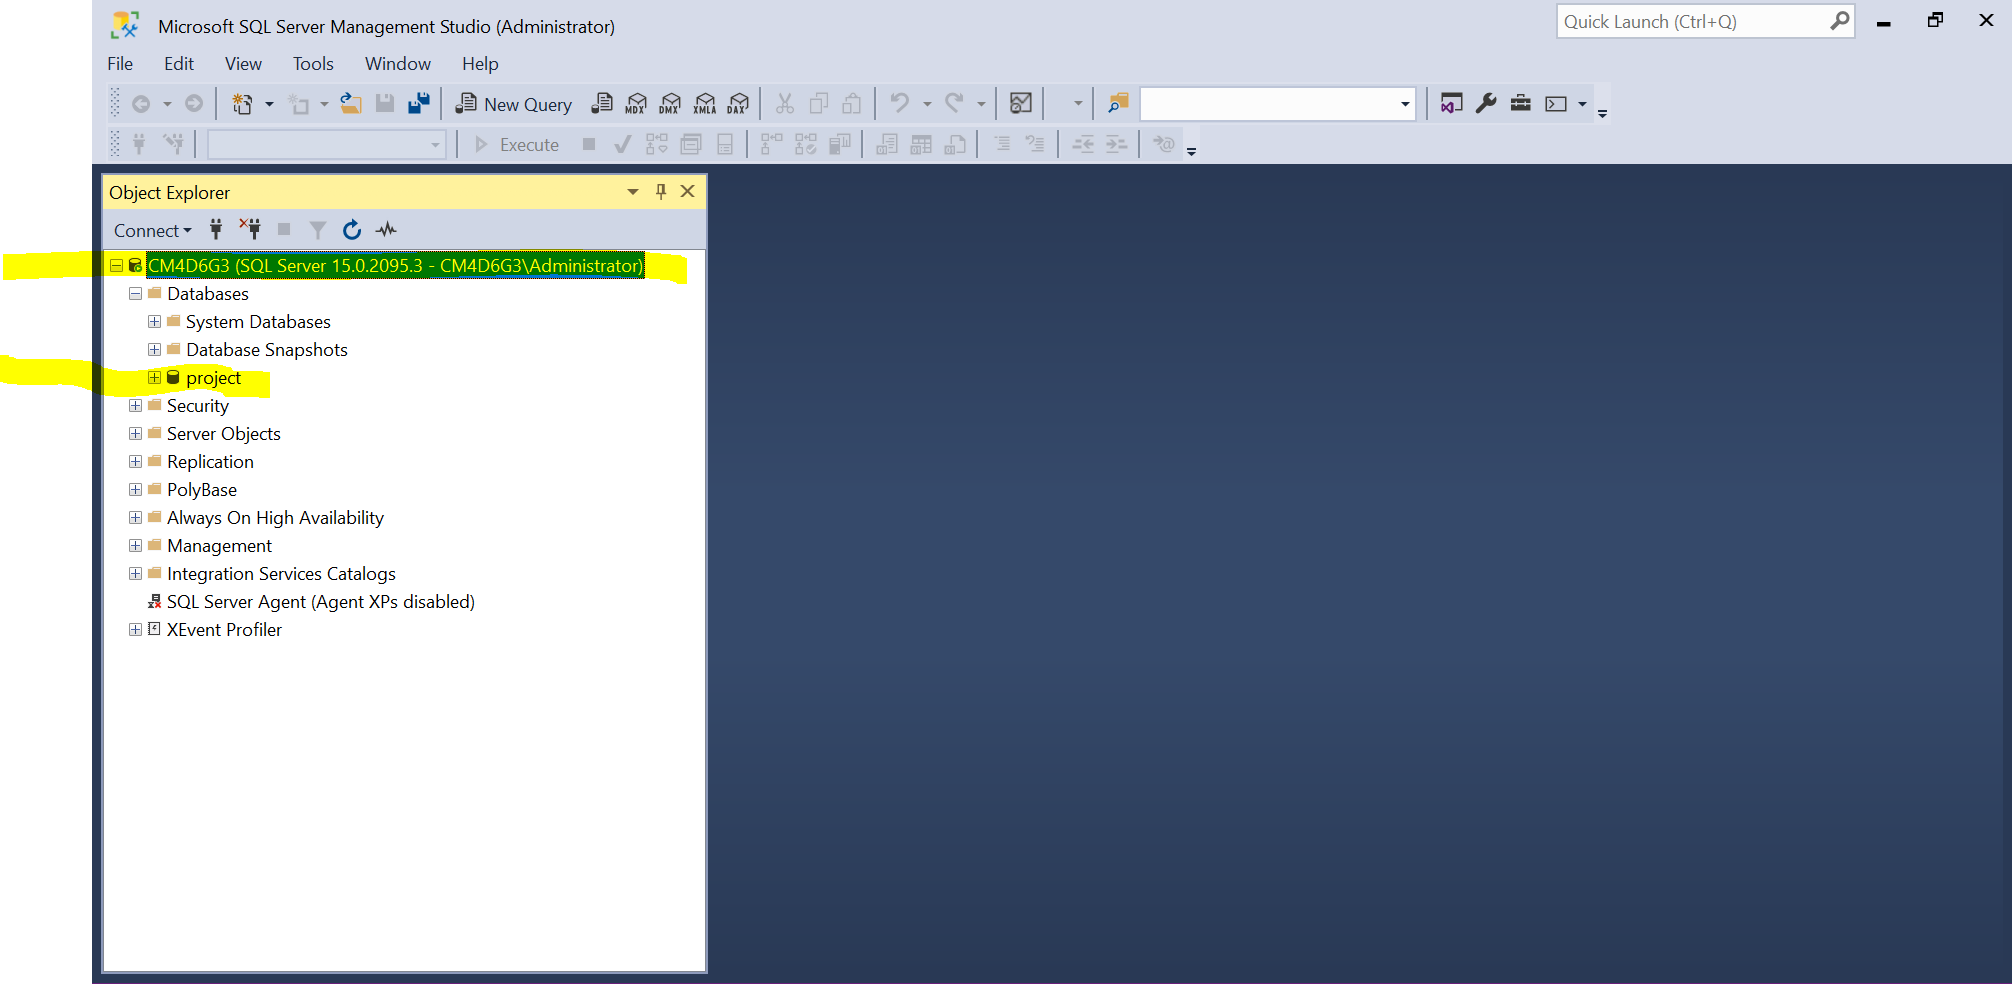The height and width of the screenshot is (984, 2012).
Task: Expand Integration Services Catalogs folder
Action: [x=135, y=574]
